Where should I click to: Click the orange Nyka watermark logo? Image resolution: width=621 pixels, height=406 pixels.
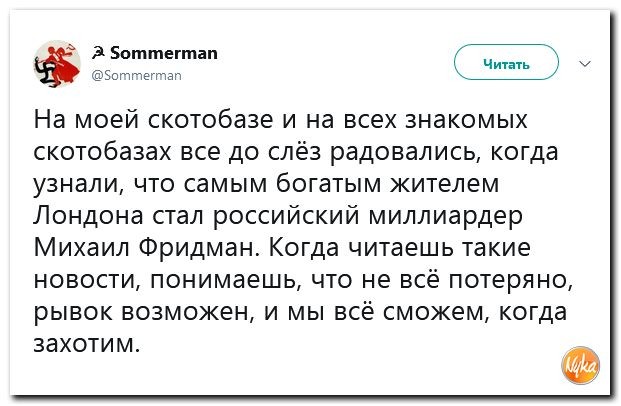(580, 365)
